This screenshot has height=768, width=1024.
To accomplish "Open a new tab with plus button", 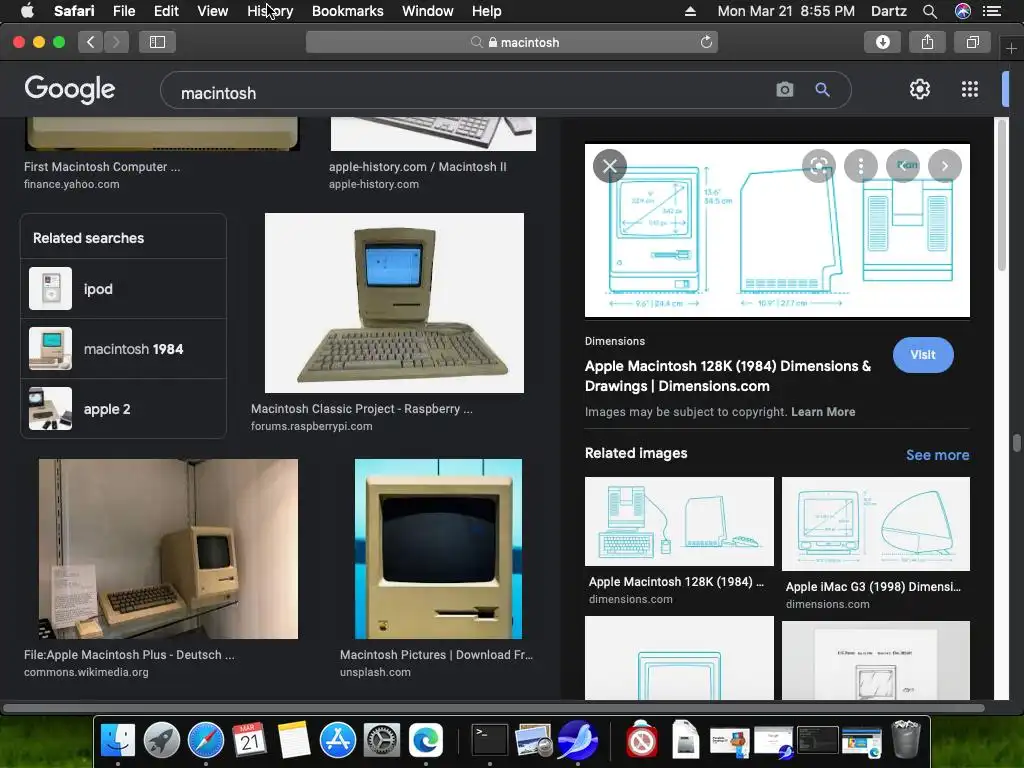I will [x=1011, y=48].
